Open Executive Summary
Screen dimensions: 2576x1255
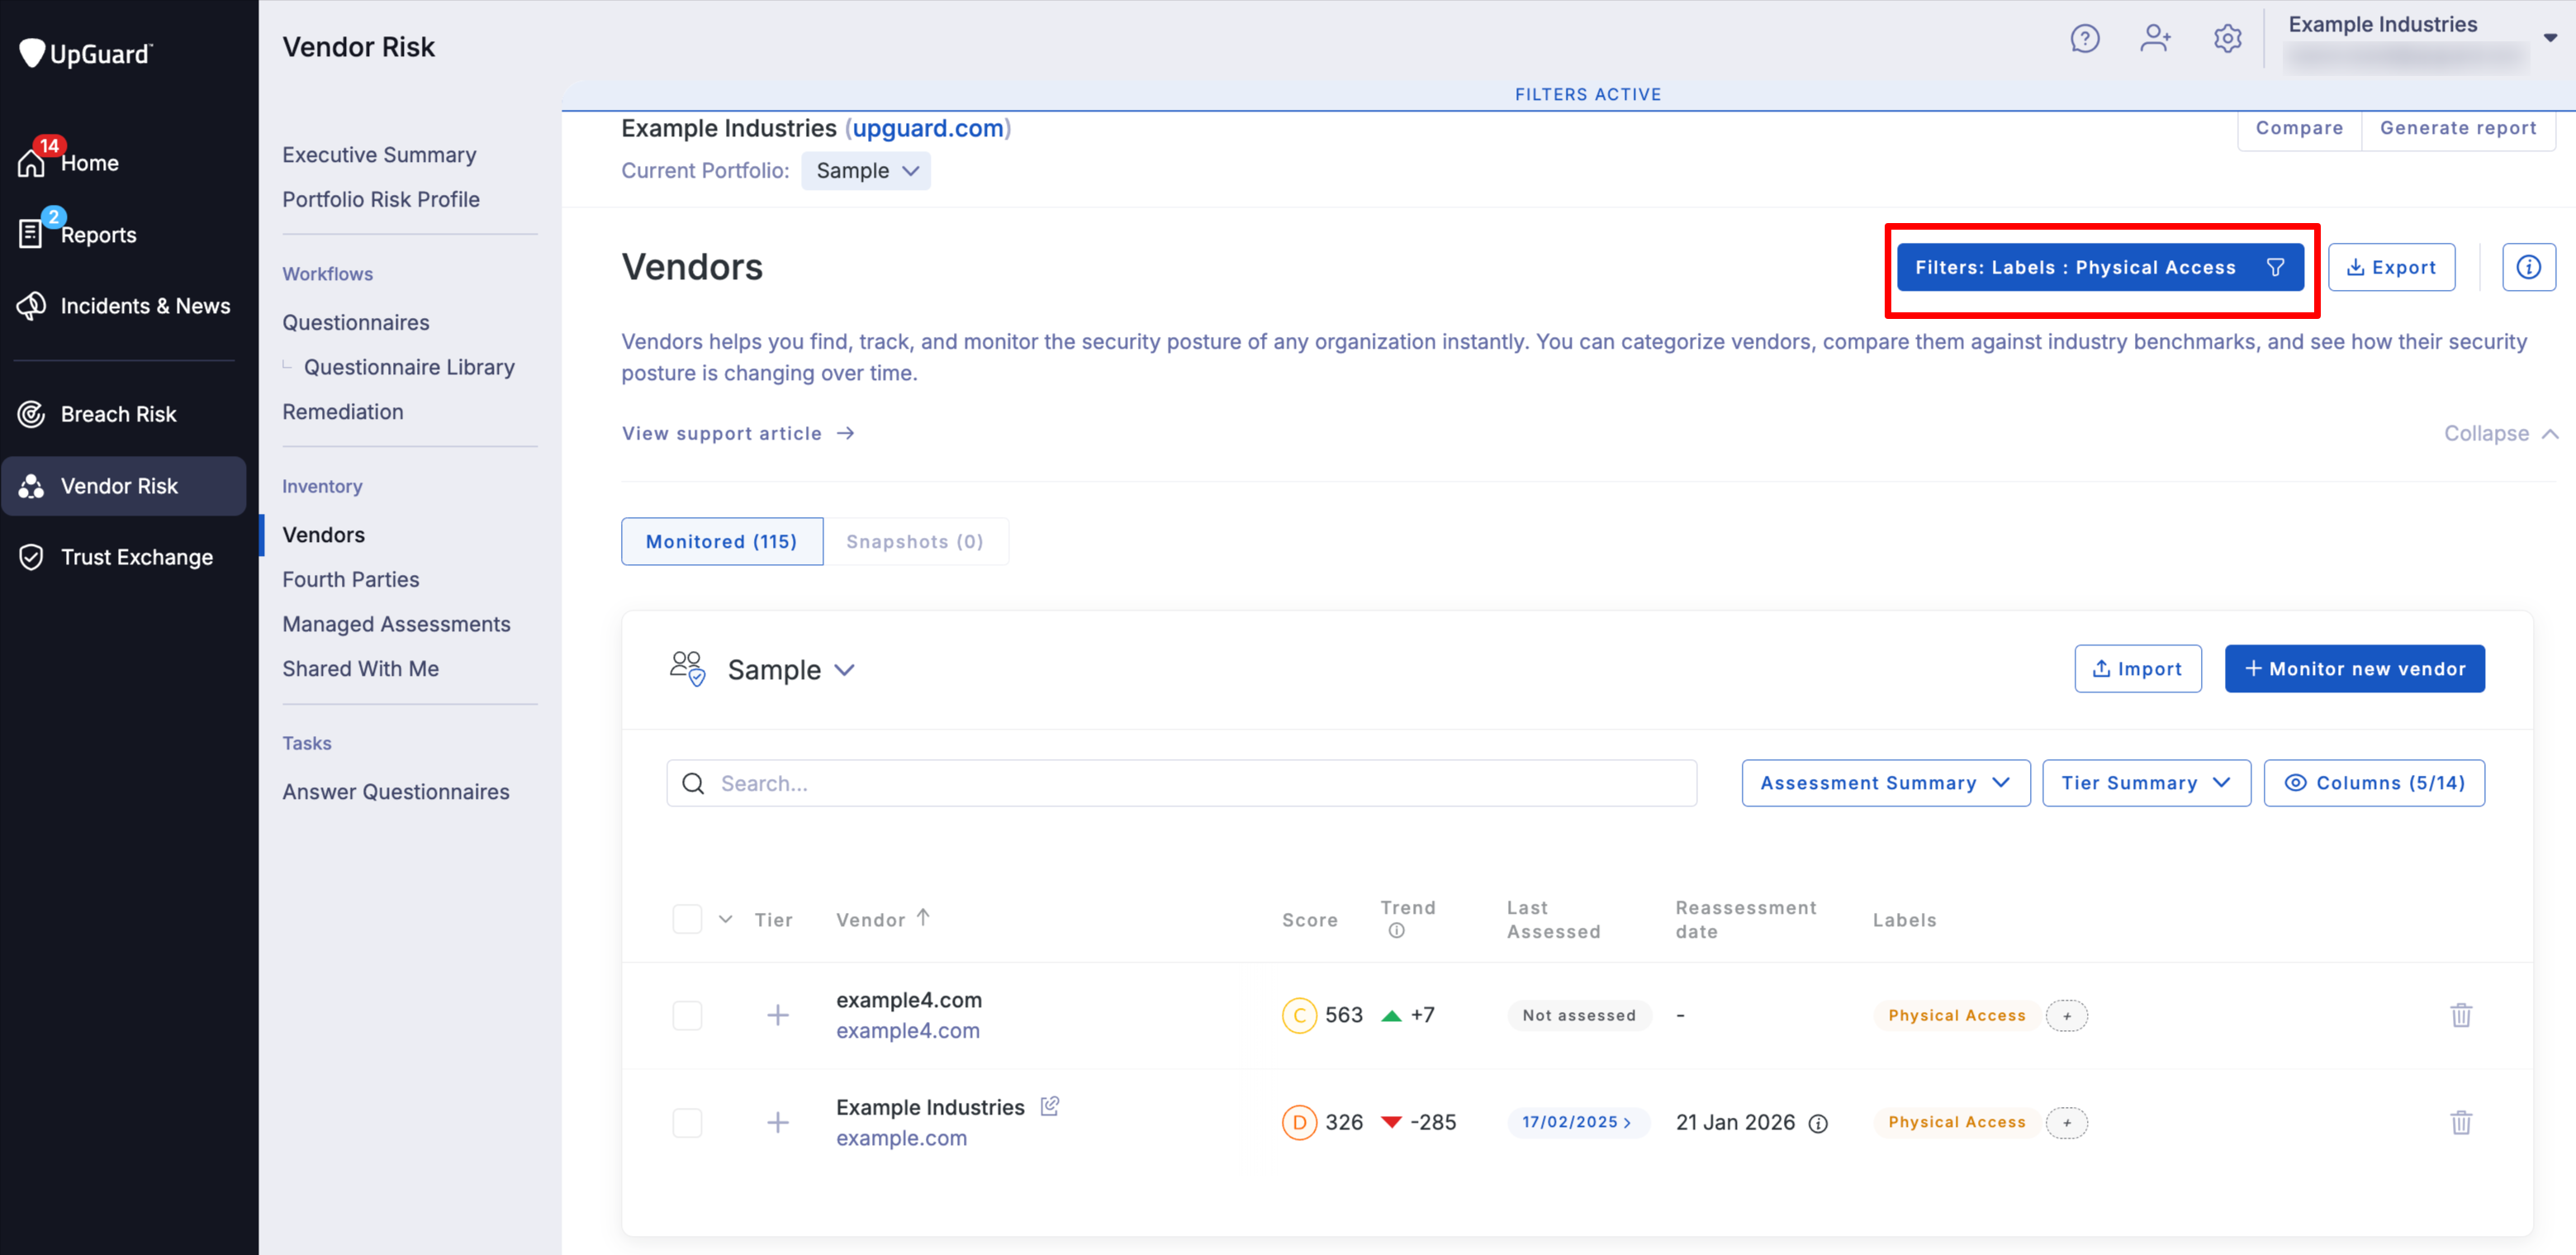[379, 155]
